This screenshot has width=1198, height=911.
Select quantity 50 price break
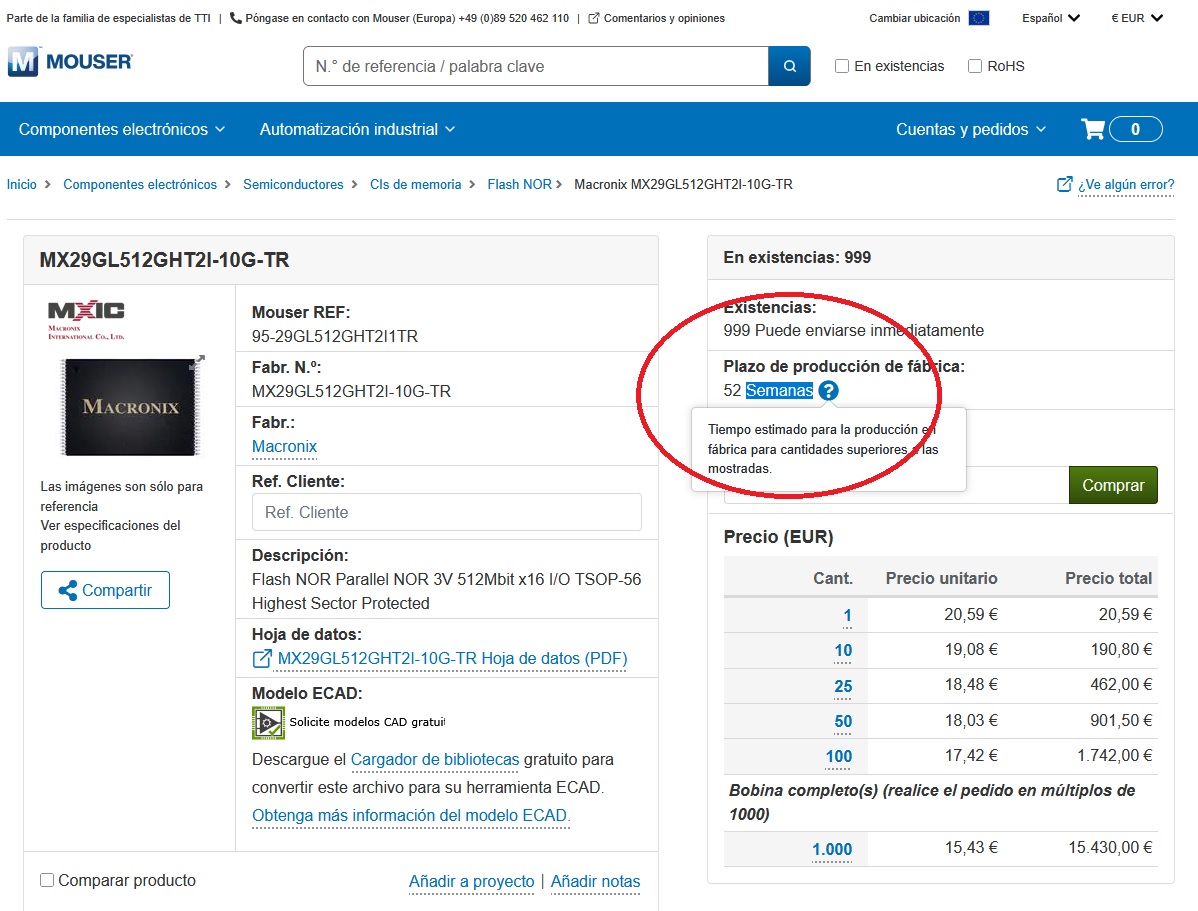pyautogui.click(x=843, y=721)
